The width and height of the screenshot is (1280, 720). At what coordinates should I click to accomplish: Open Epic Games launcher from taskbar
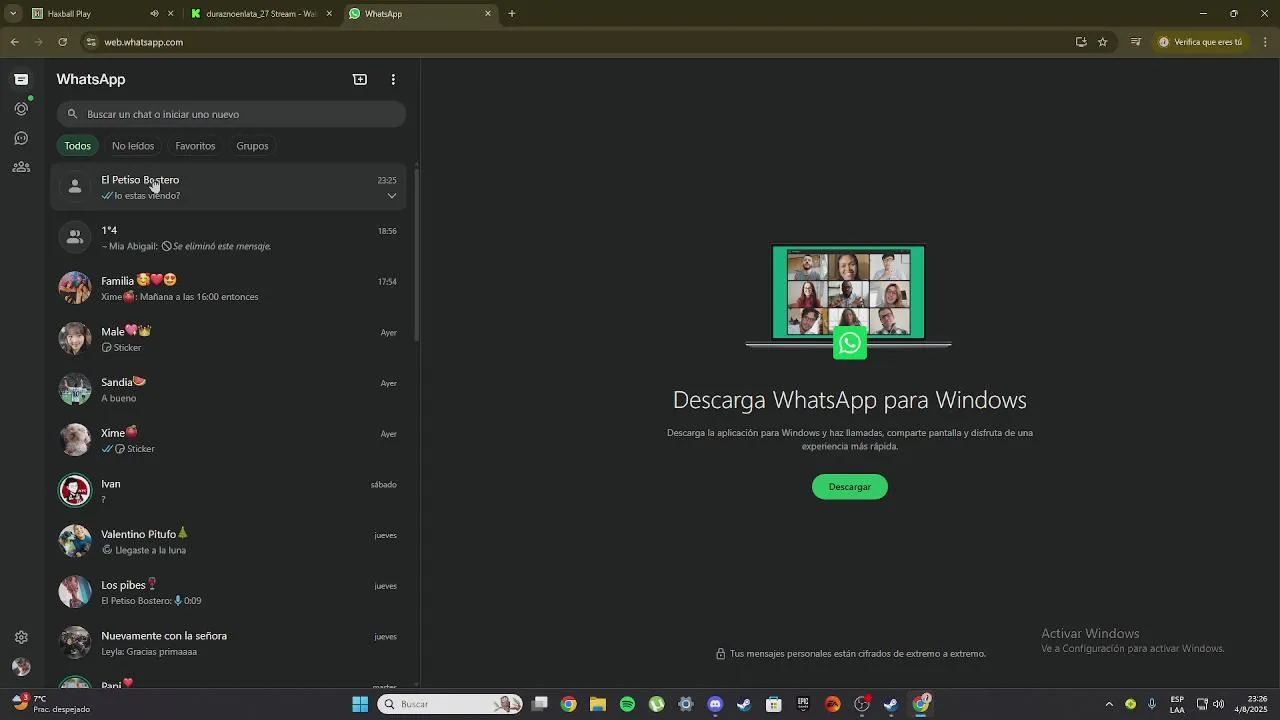pyautogui.click(x=803, y=704)
